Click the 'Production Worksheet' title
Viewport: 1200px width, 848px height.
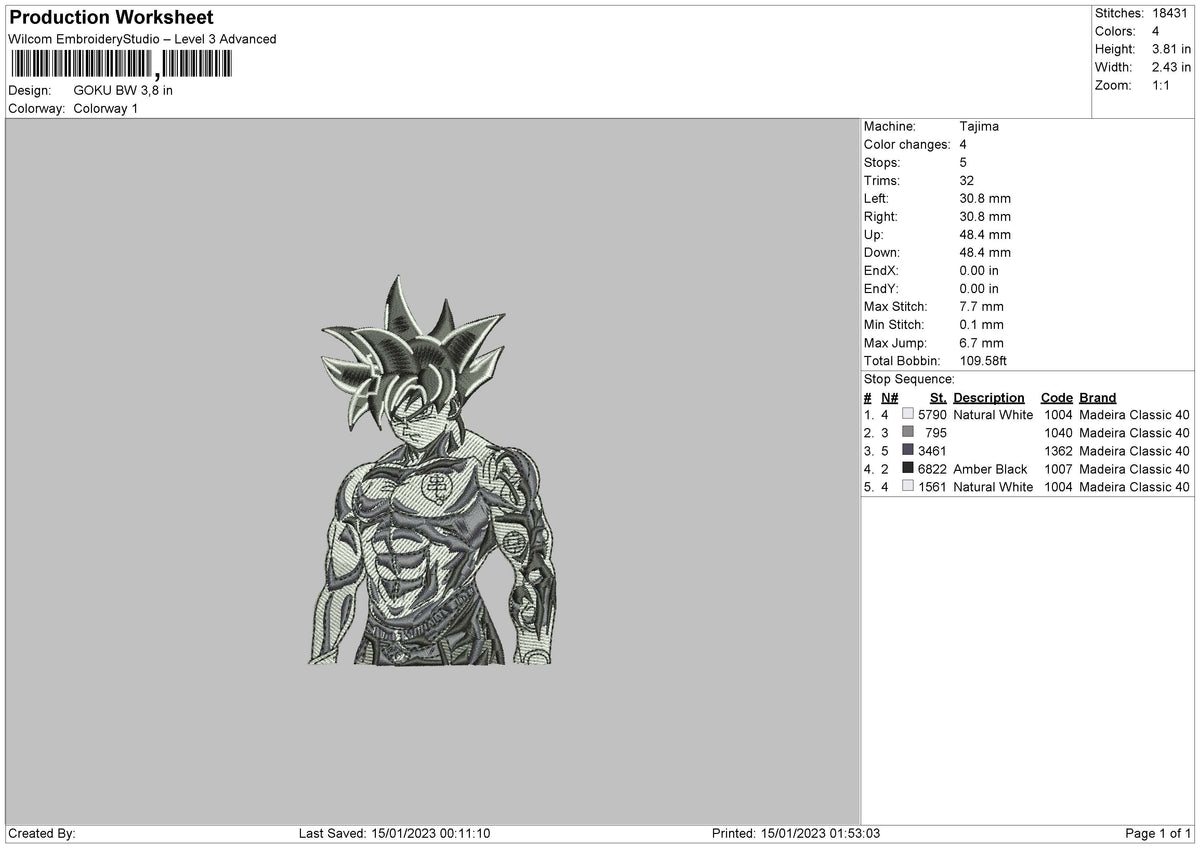coord(111,18)
